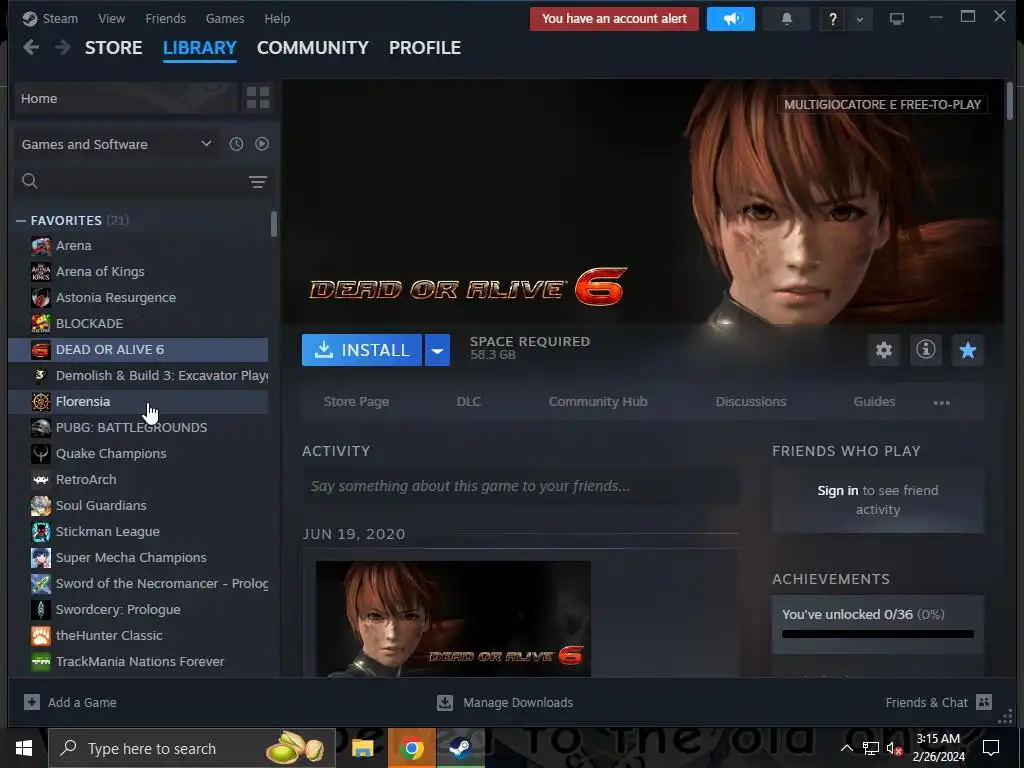Image resolution: width=1024 pixels, height=768 pixels.
Task: Open Chrome from the taskbar
Action: (x=411, y=748)
